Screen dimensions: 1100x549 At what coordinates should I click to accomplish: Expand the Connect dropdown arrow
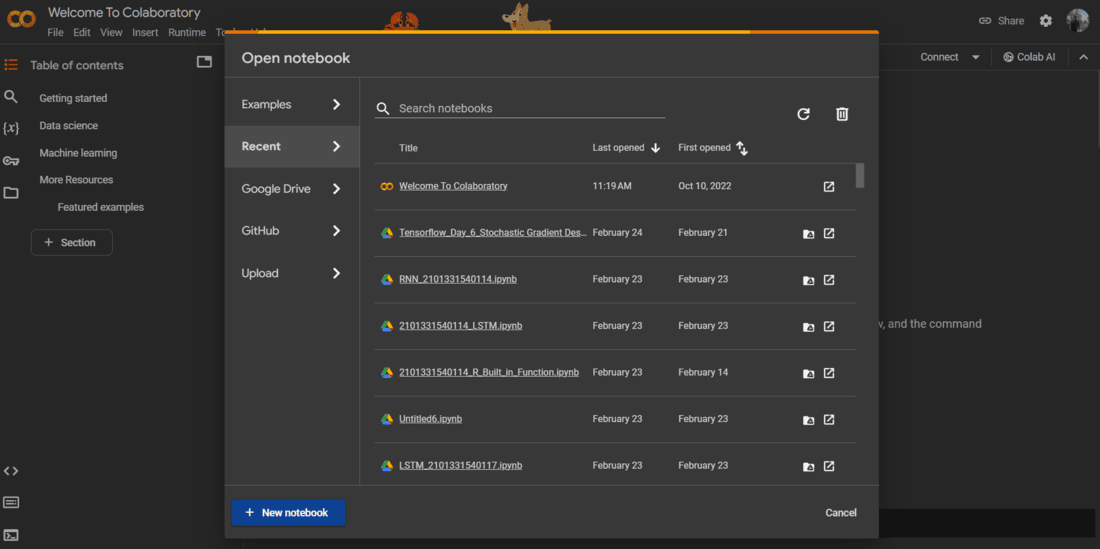click(976, 57)
